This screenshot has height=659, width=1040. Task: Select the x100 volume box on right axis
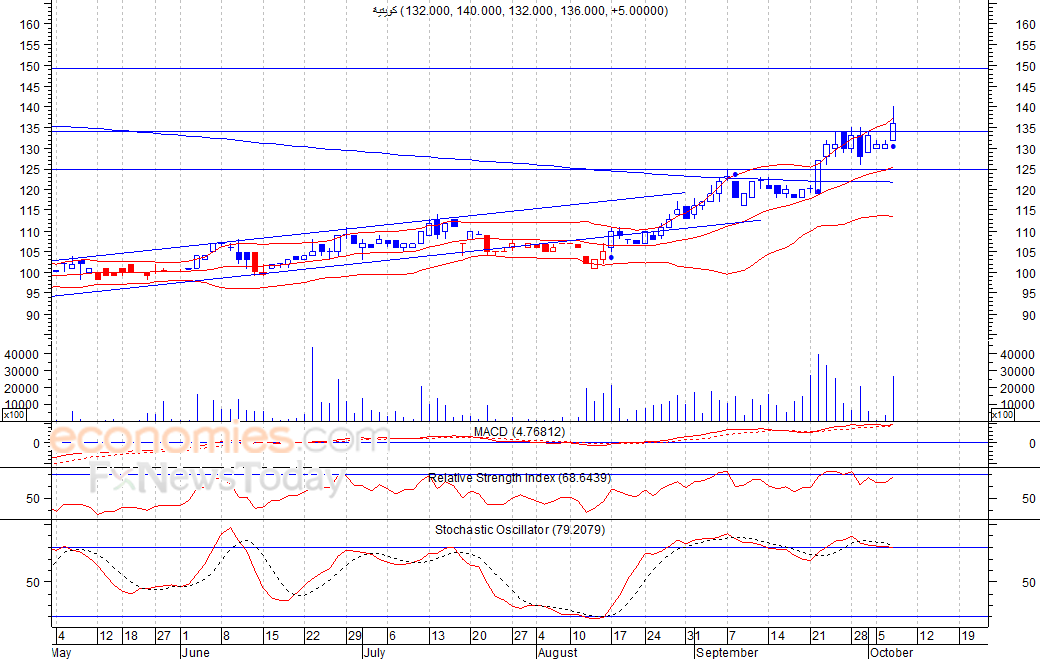pyautogui.click(x=1002, y=415)
